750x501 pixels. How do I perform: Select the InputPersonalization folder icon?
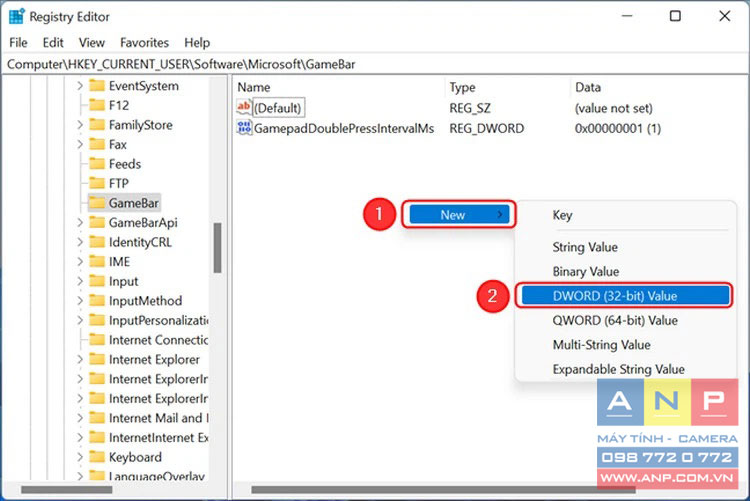click(x=97, y=320)
